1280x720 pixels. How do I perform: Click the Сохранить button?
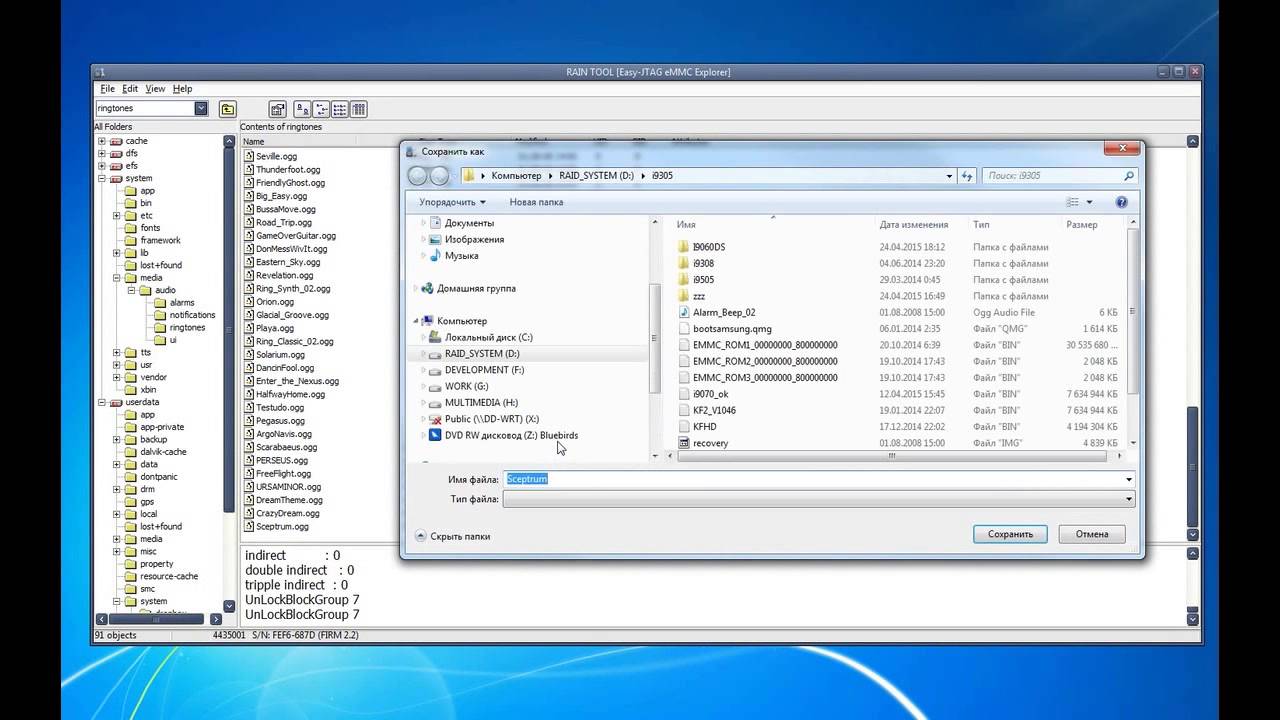coord(1010,534)
